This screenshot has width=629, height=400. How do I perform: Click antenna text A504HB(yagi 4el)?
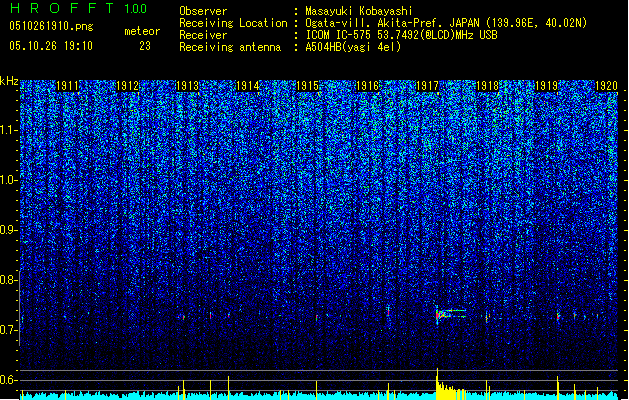(x=353, y=47)
